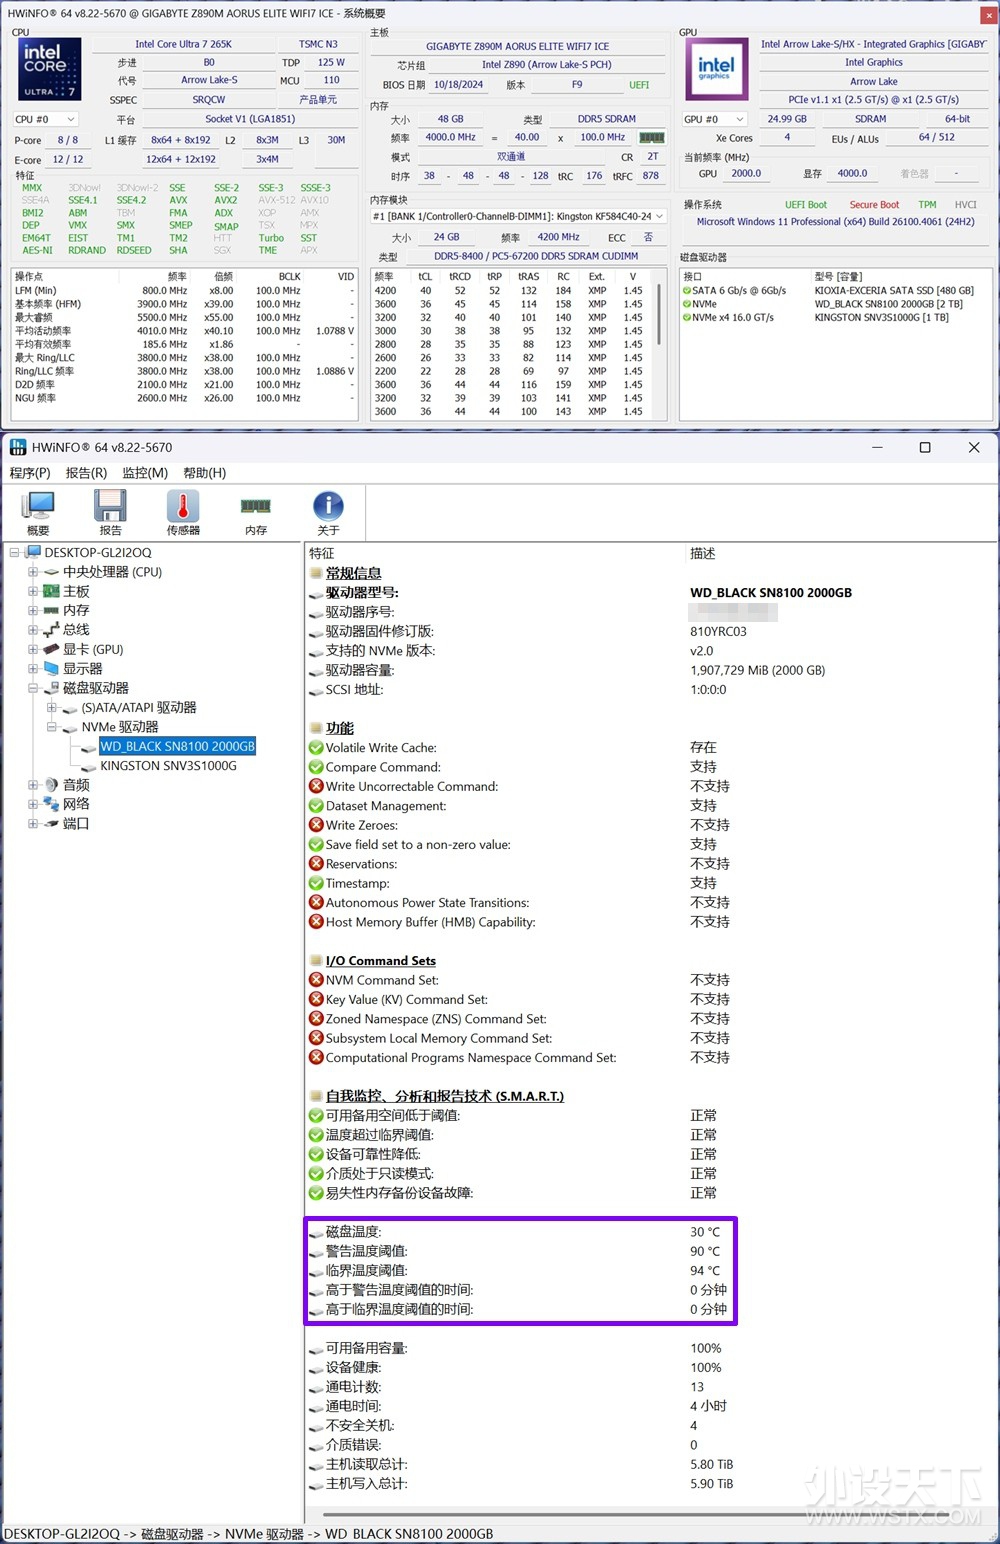Click the 特征 column header

click(322, 554)
